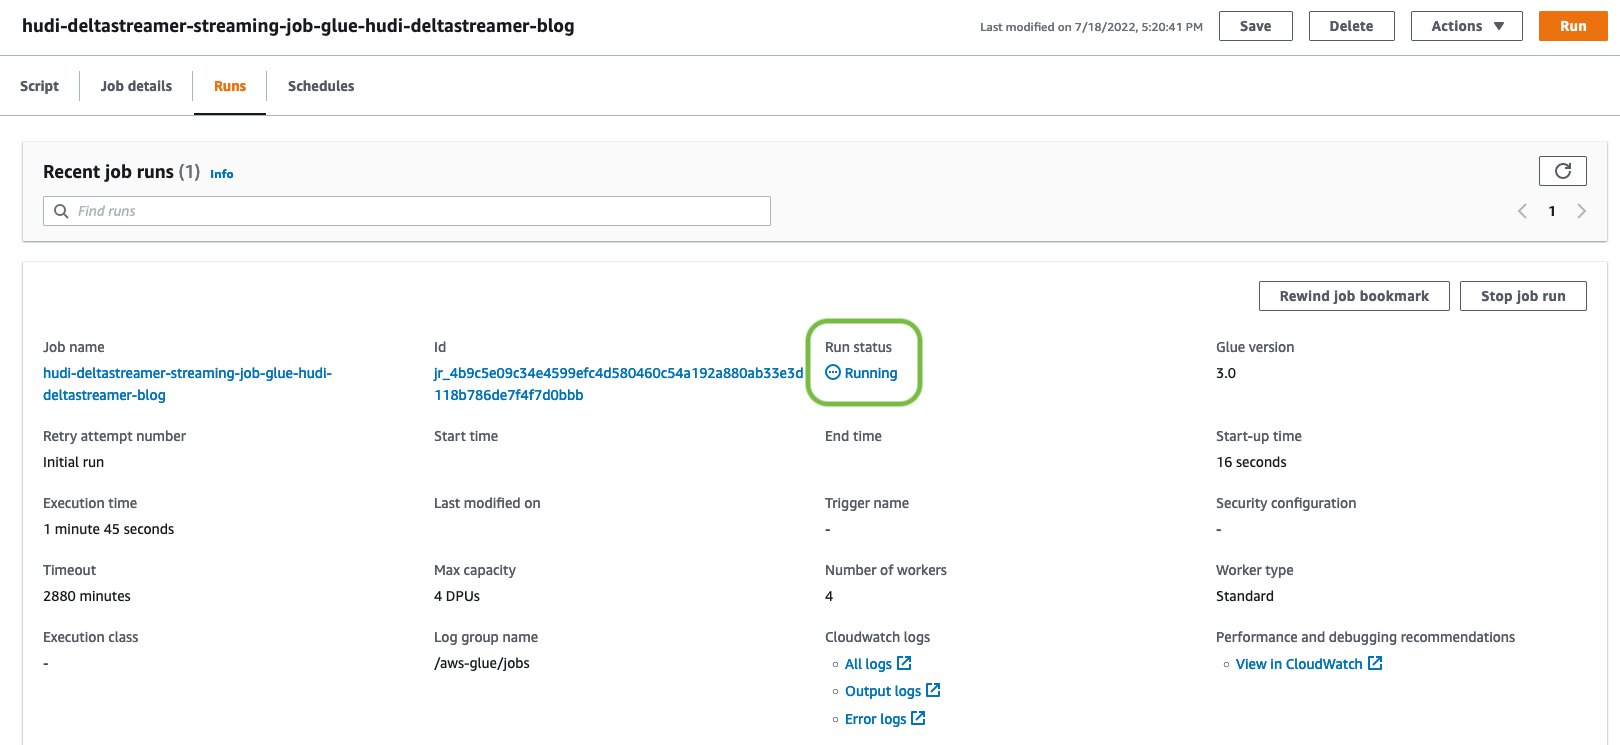Open the Actions dropdown menu
1620x745 pixels.
pyautogui.click(x=1466, y=26)
